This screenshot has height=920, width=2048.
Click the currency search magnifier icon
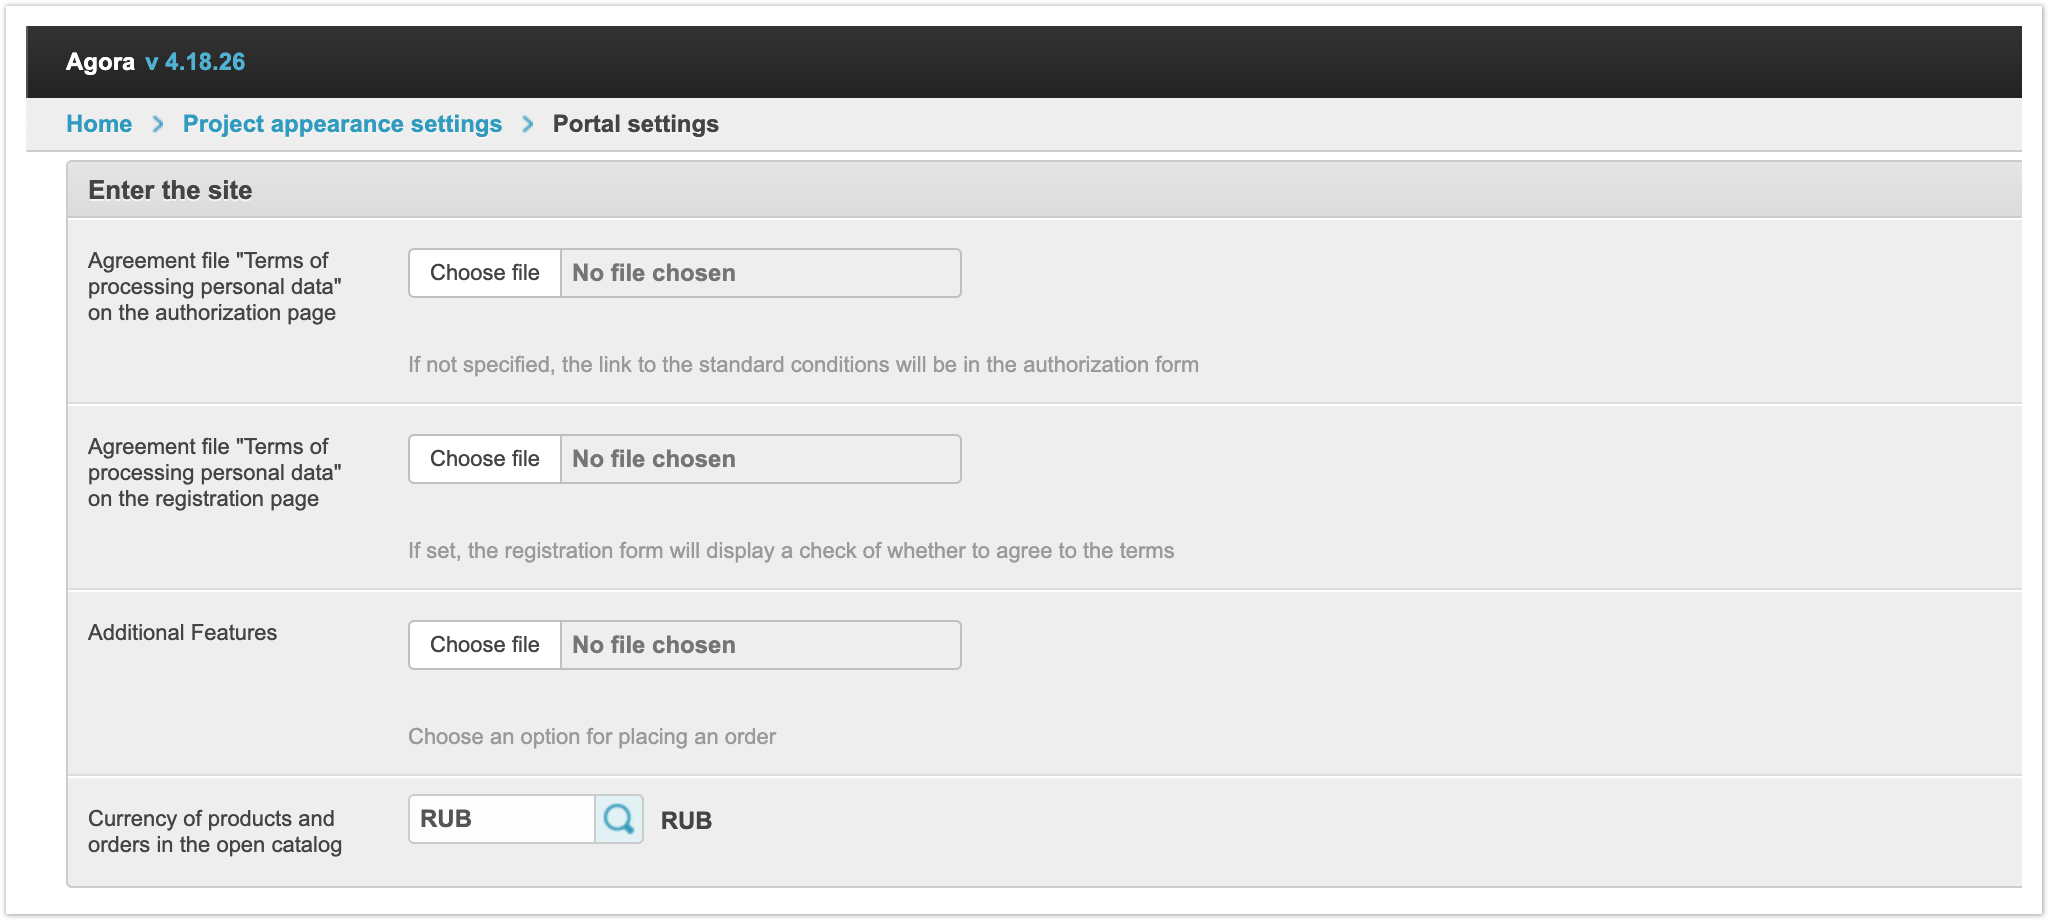point(619,819)
